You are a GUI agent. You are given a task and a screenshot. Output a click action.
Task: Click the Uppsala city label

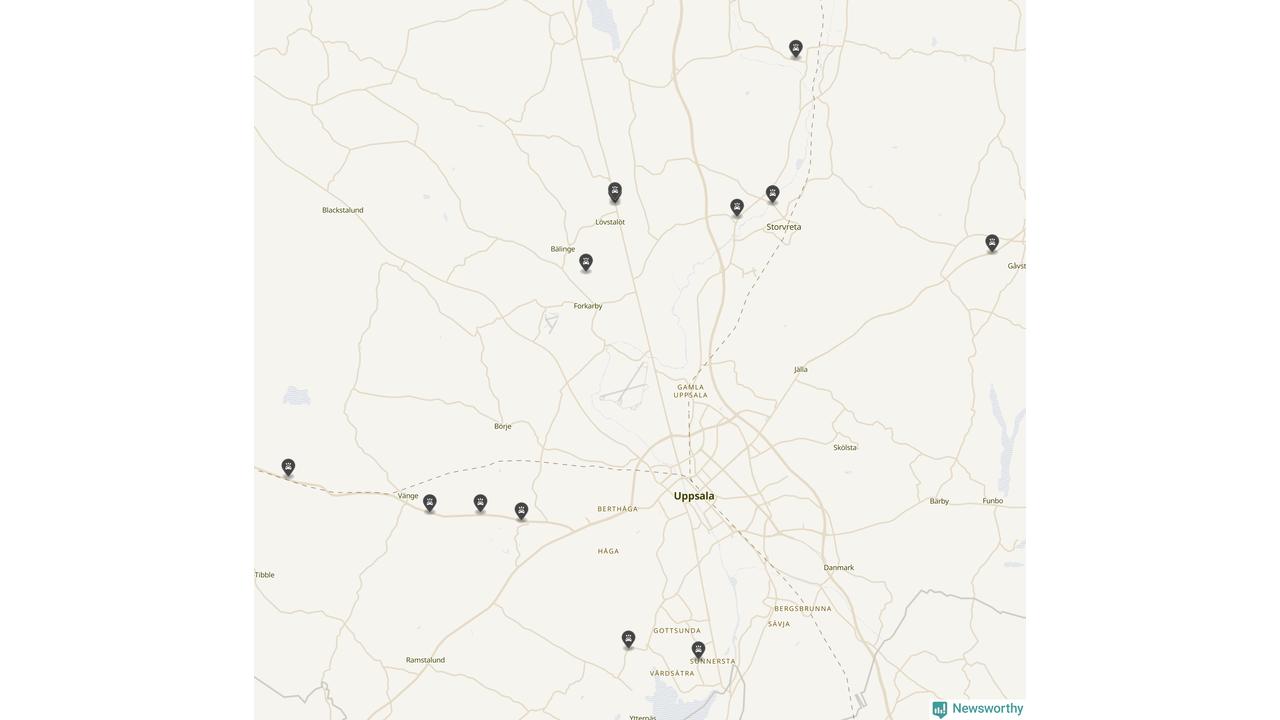[x=694, y=496]
